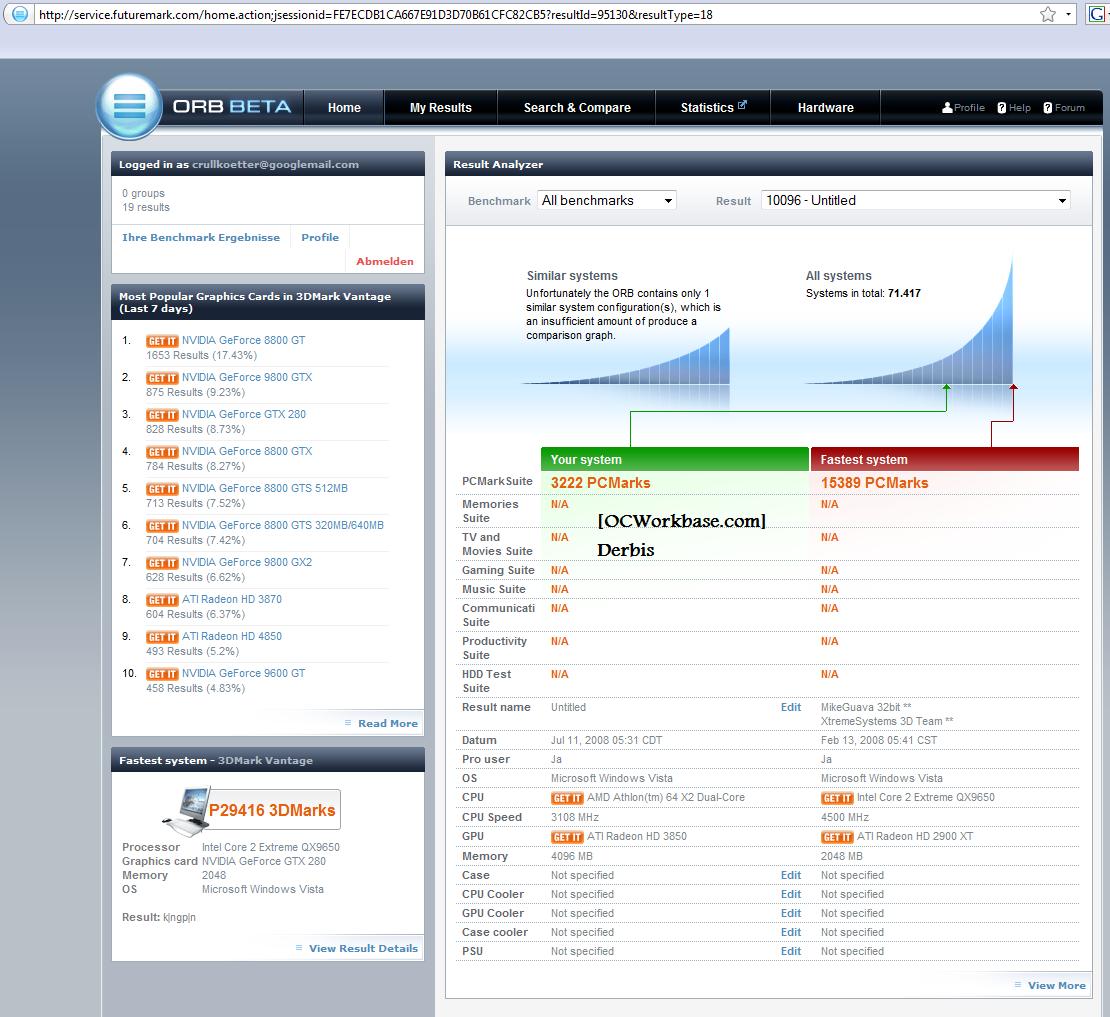Click Edit link in GPU Cooler row
1110x1017 pixels.
click(791, 914)
